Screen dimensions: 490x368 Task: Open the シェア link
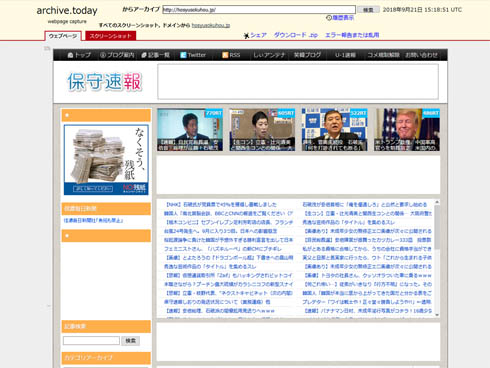pyautogui.click(x=258, y=35)
